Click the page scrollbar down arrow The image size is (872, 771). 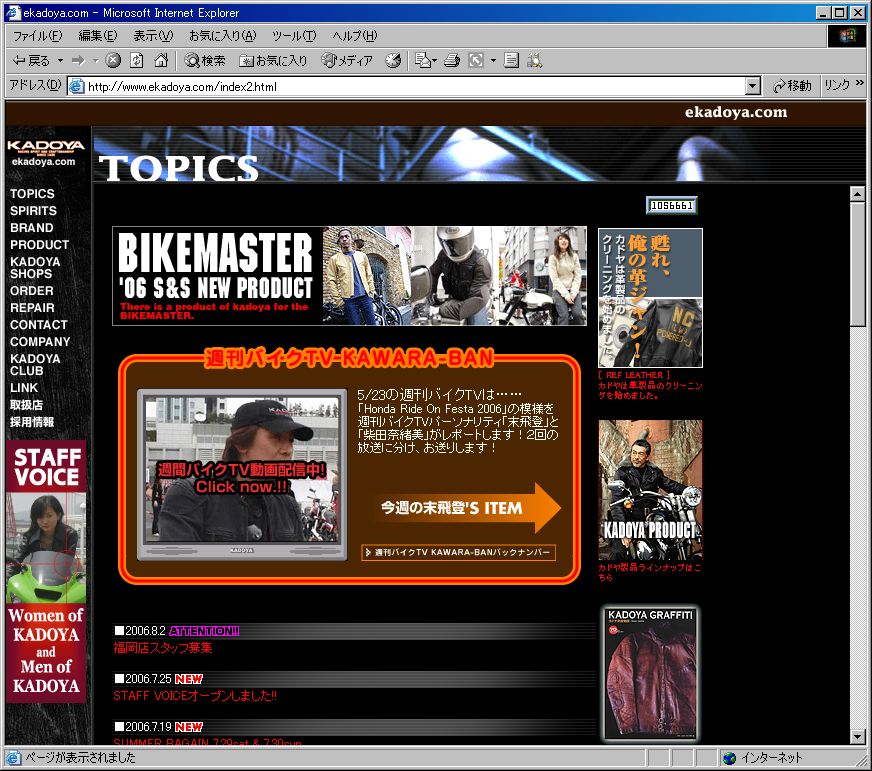point(857,737)
